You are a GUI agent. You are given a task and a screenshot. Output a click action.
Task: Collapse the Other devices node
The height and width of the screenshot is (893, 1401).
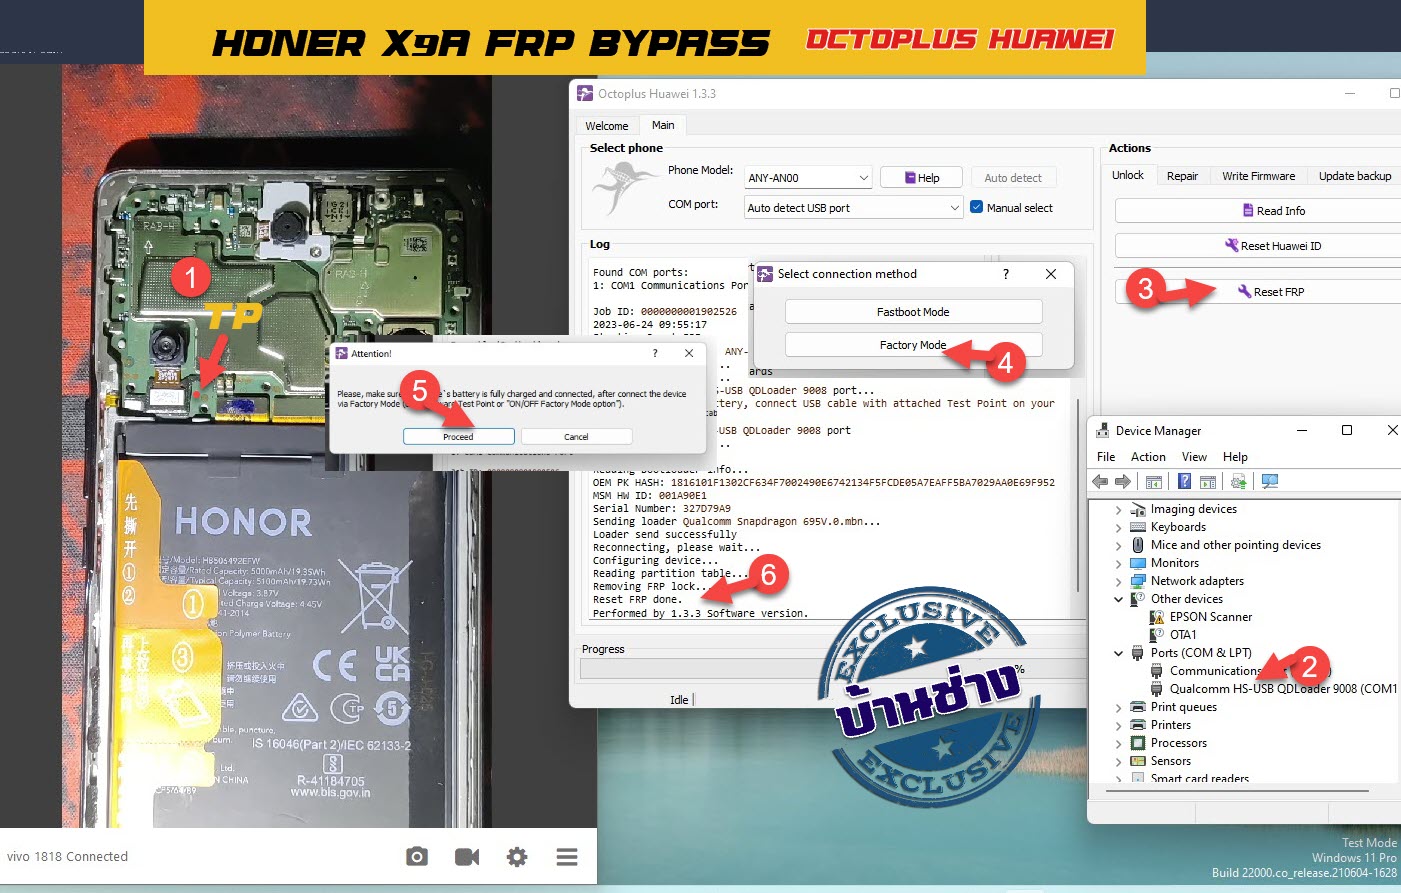[x=1118, y=599]
